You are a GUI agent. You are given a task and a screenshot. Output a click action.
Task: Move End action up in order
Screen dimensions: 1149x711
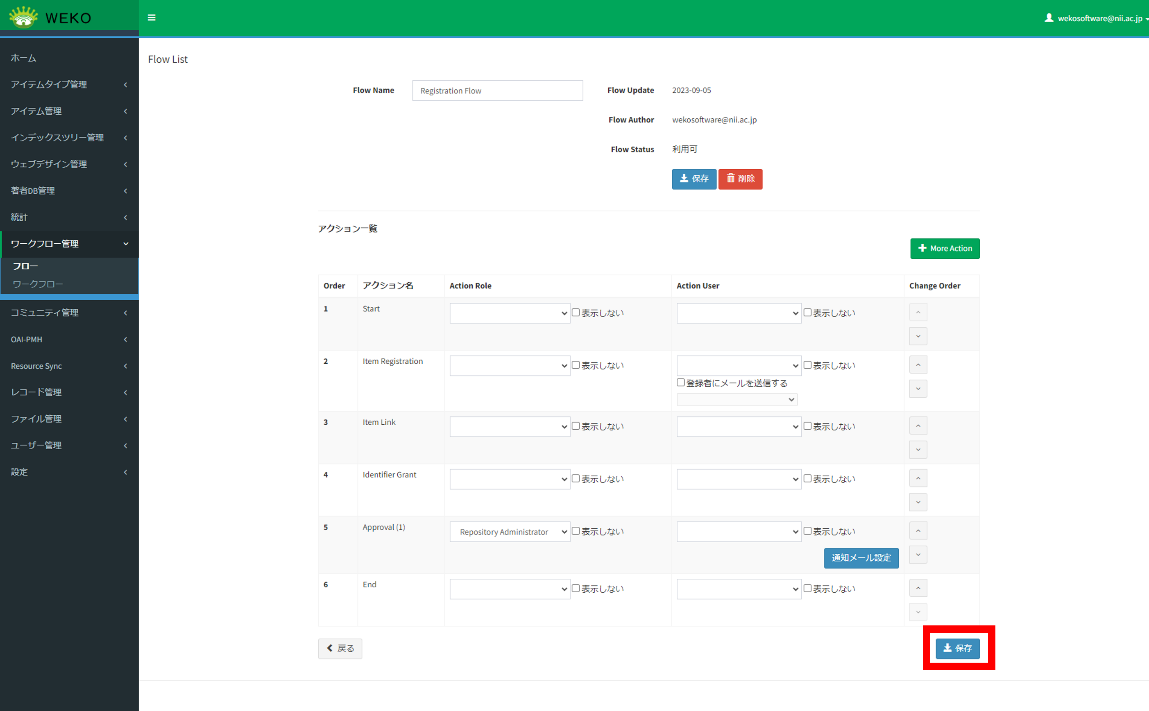(918, 588)
